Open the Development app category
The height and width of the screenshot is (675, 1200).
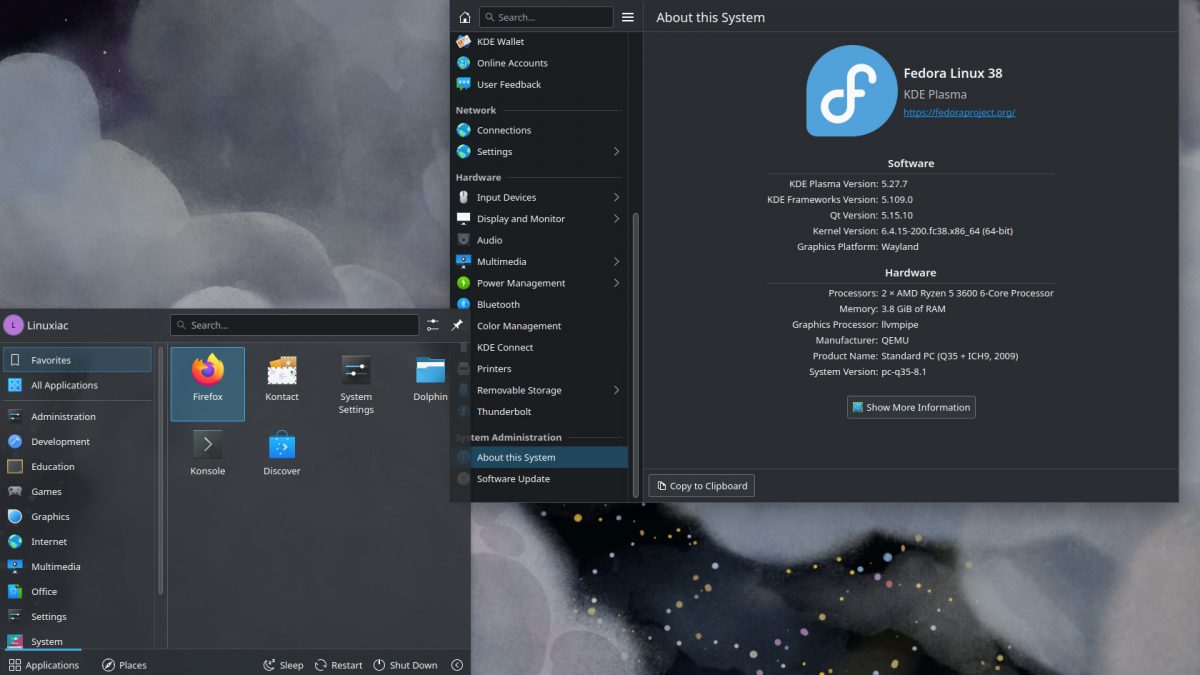(x=77, y=442)
